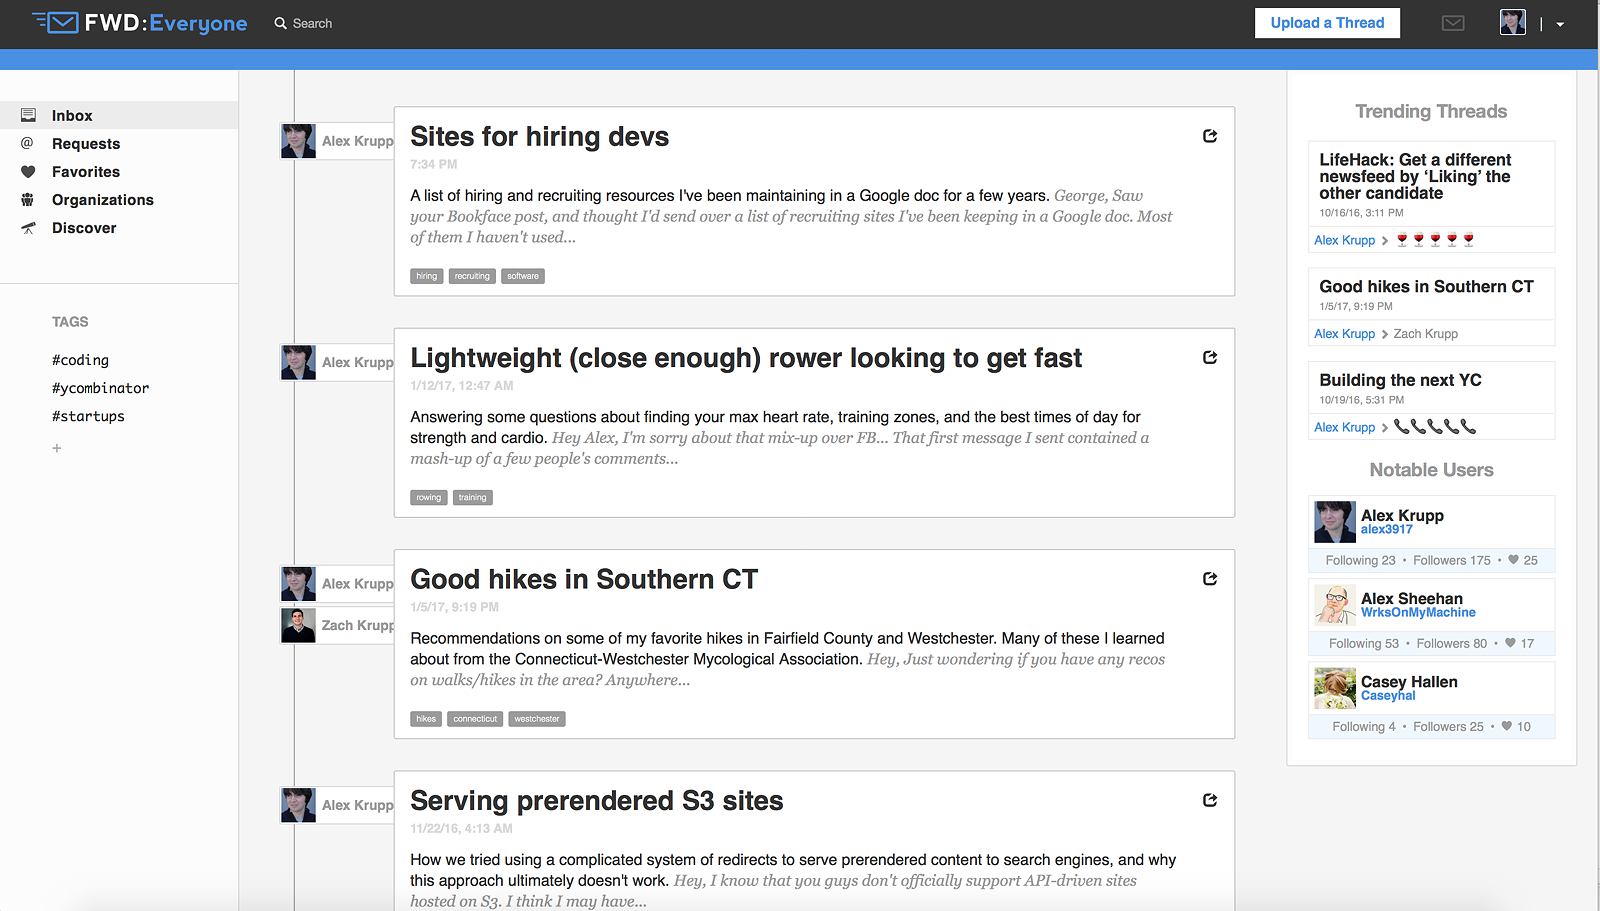Click Alex Krupp link under LifeHack thread
Screen dimensions: 1600x911
[x=1344, y=240]
